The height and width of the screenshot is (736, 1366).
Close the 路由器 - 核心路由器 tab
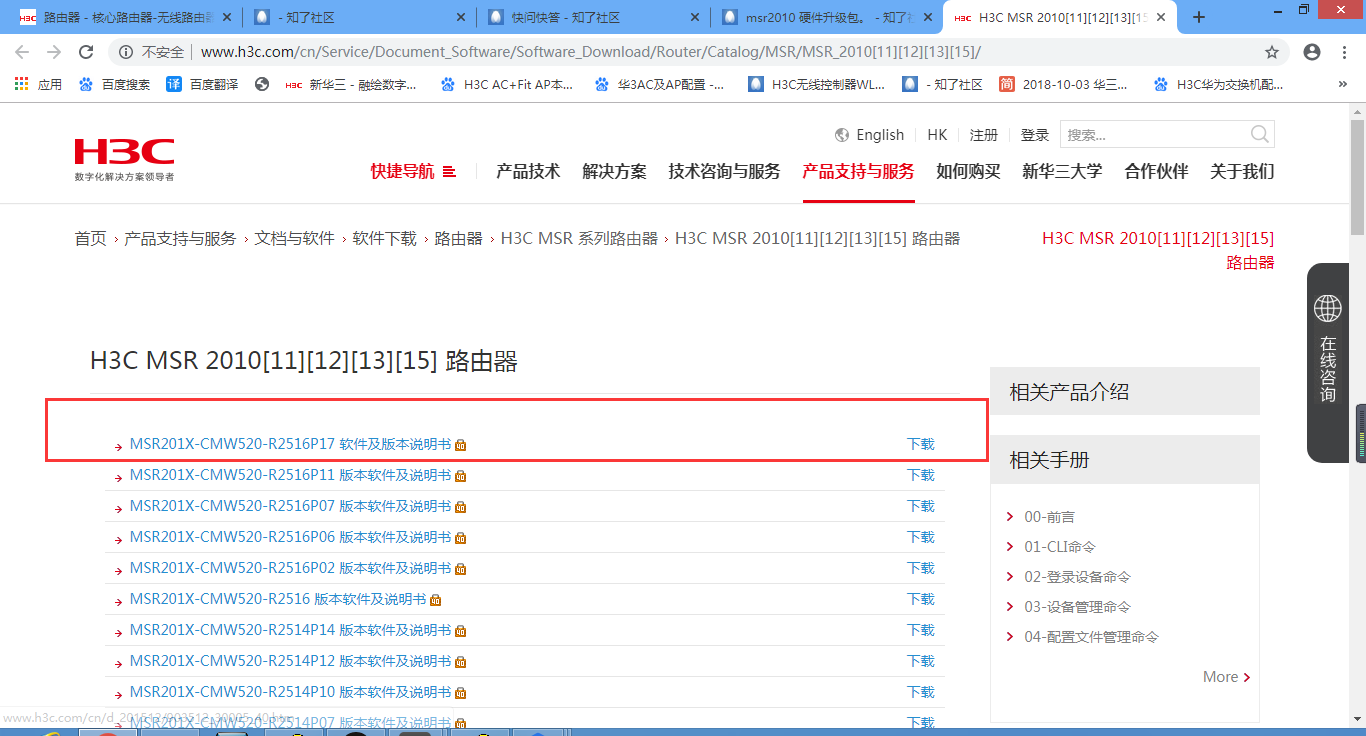(227, 17)
